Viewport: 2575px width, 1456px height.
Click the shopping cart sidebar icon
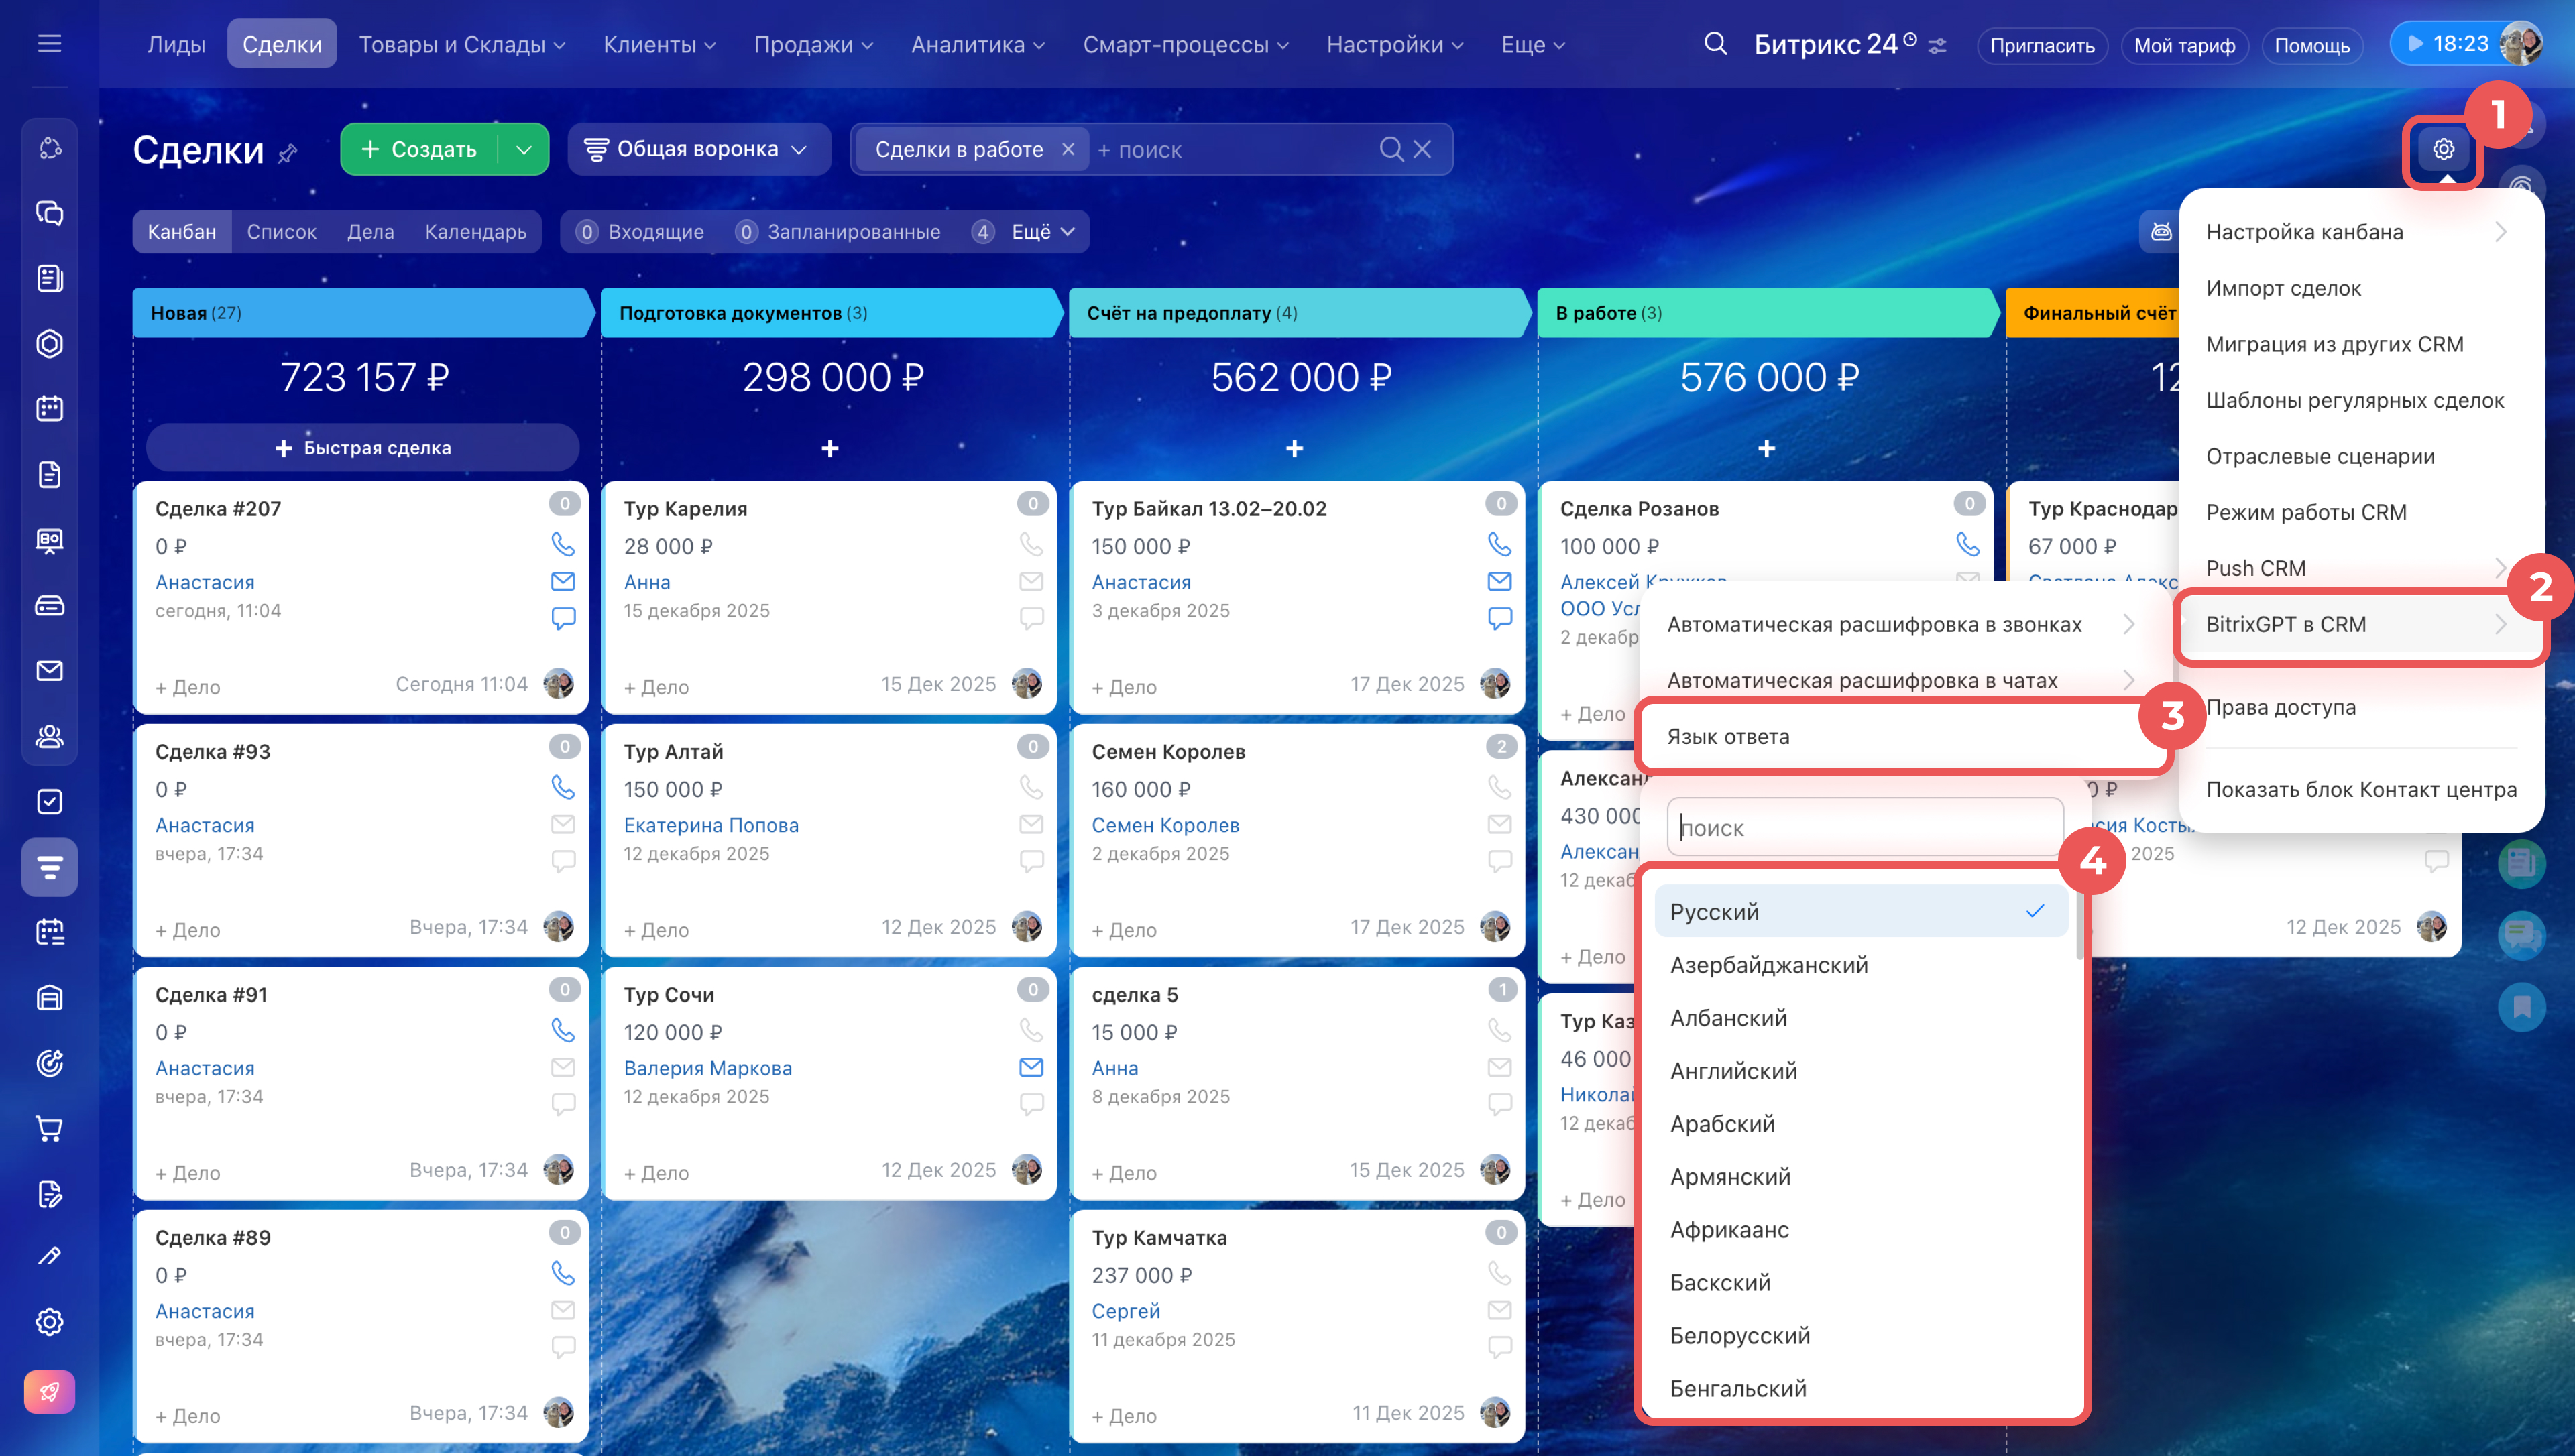49,1128
